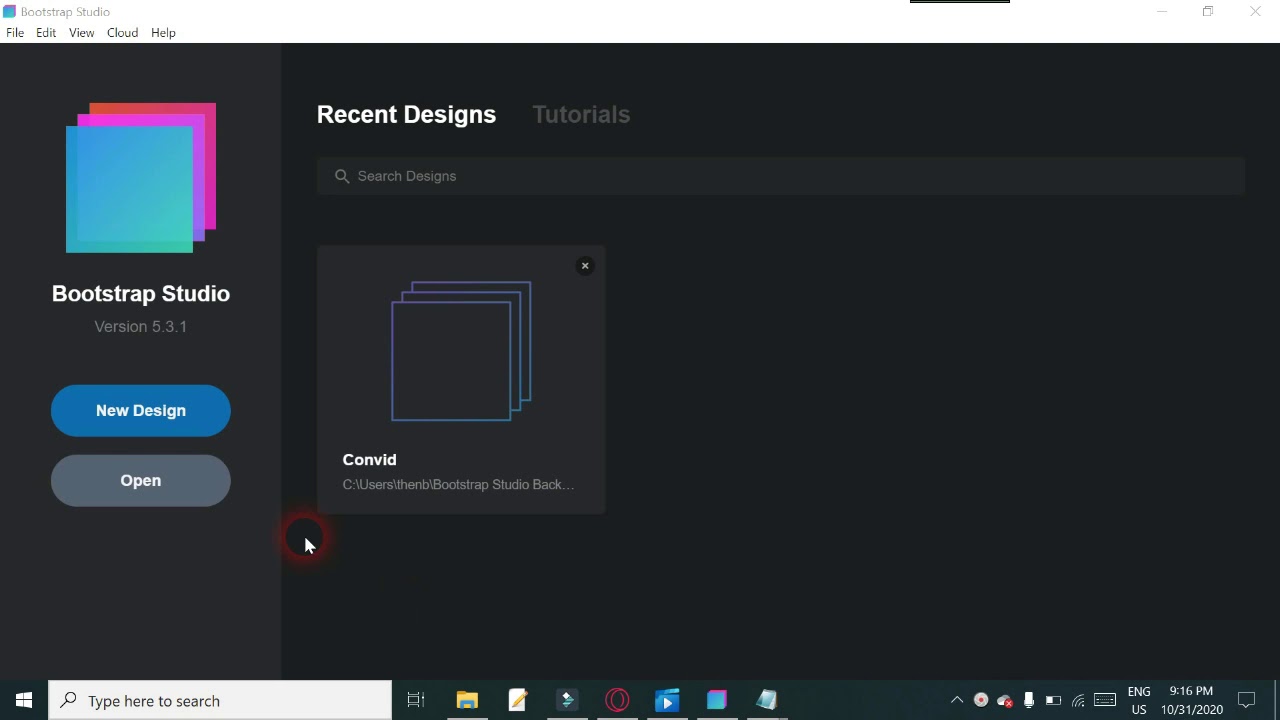Select the Recent Designs tab

[x=406, y=115]
